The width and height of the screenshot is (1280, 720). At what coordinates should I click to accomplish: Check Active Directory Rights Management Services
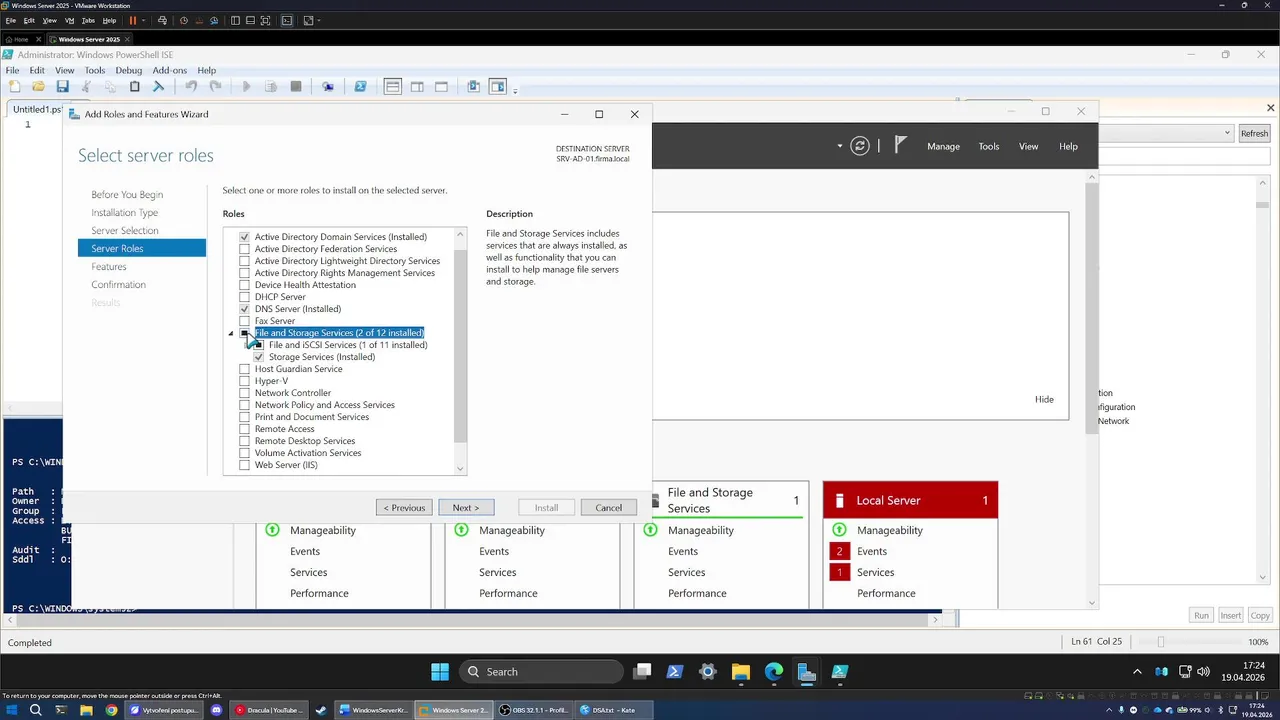(244, 273)
